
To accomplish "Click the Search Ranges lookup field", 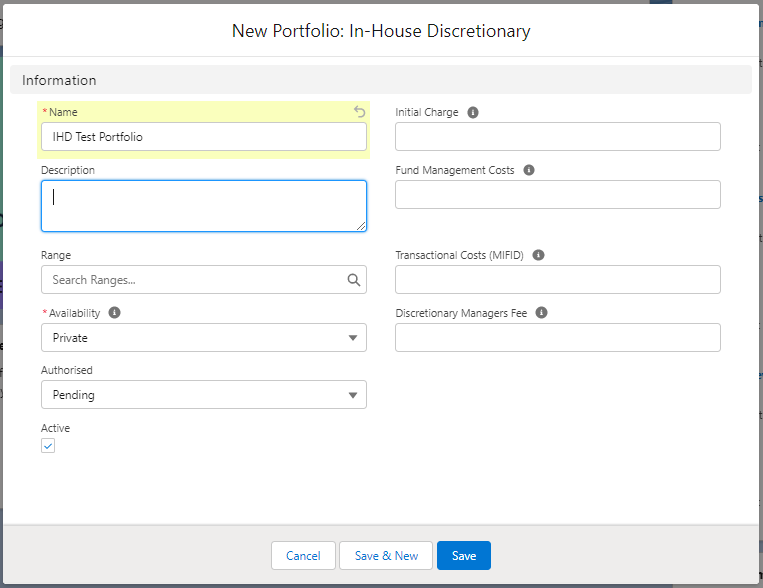I will [195, 280].
